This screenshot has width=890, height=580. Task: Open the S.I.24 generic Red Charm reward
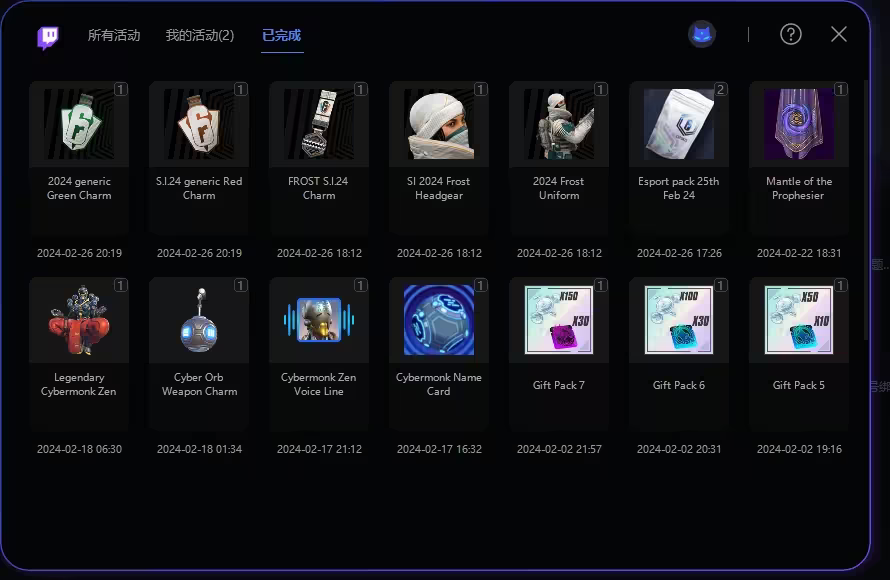199,158
